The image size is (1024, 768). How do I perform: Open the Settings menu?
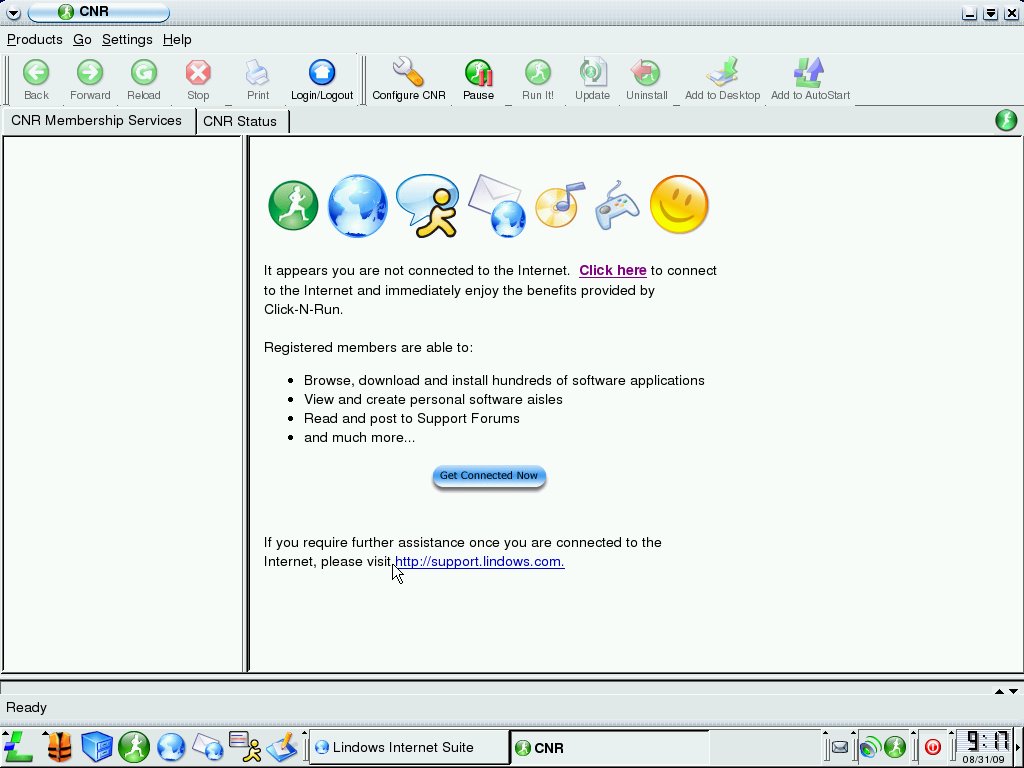(127, 40)
